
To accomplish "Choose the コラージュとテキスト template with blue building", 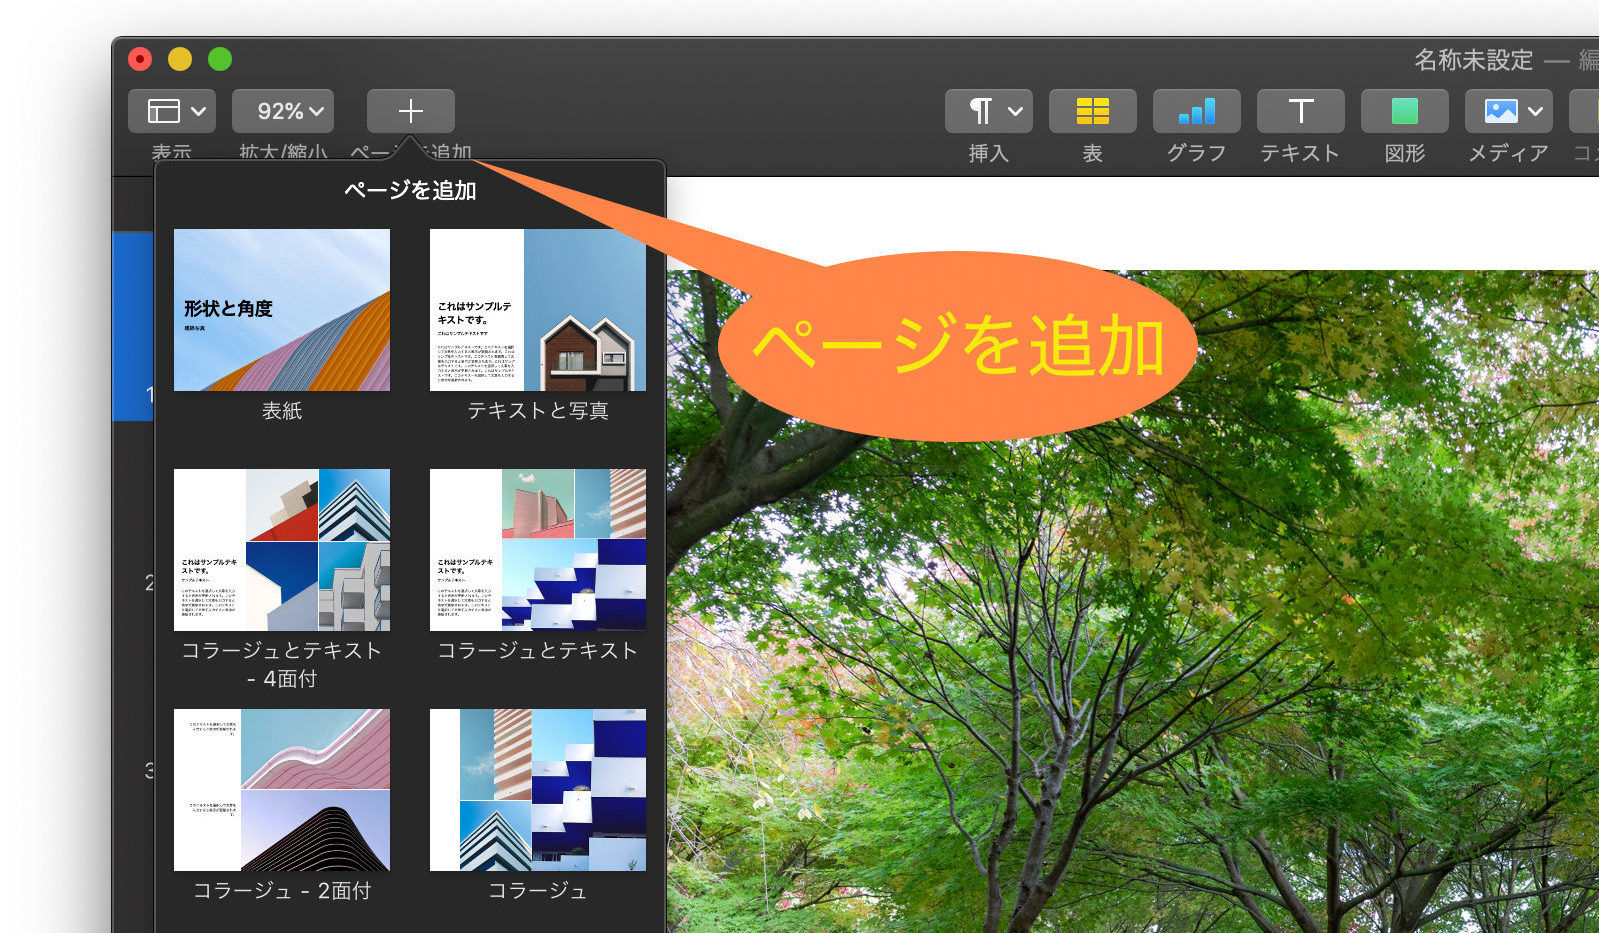I will pos(538,550).
